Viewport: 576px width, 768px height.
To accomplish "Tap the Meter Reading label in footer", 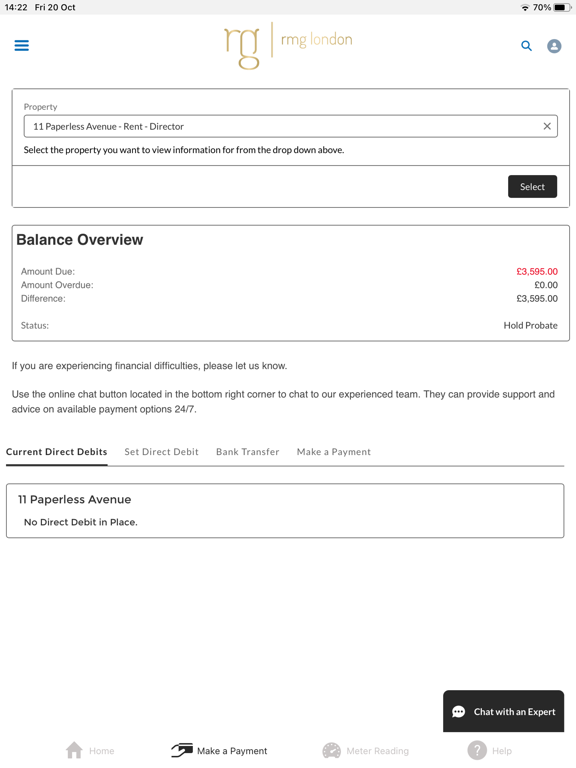I will click(x=378, y=751).
